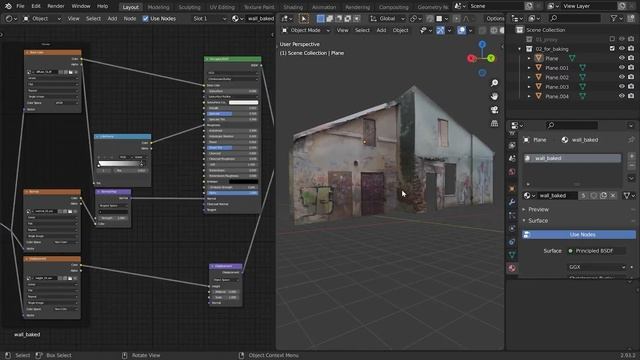Click the red X axis on navigation gizmo

pyautogui.click(x=472, y=58)
